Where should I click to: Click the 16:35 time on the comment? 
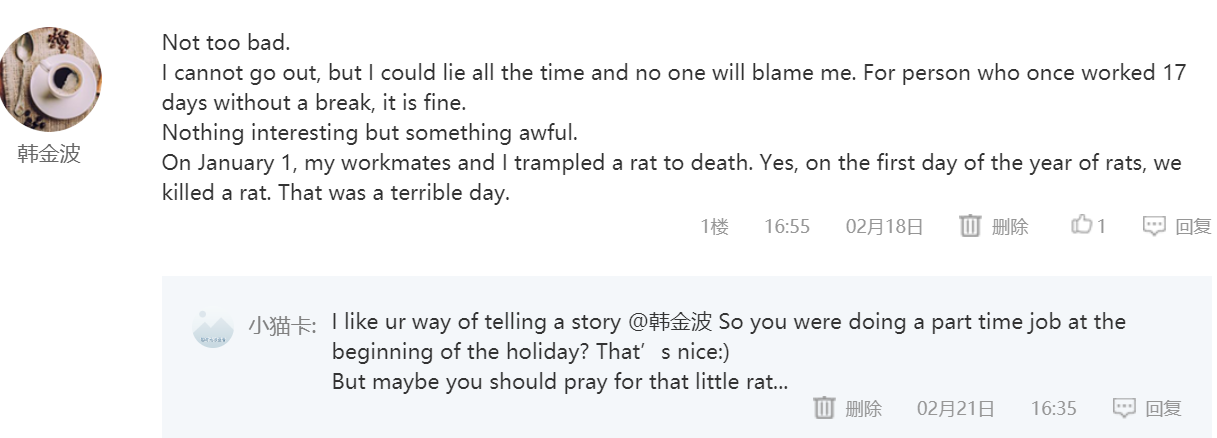point(1053,408)
